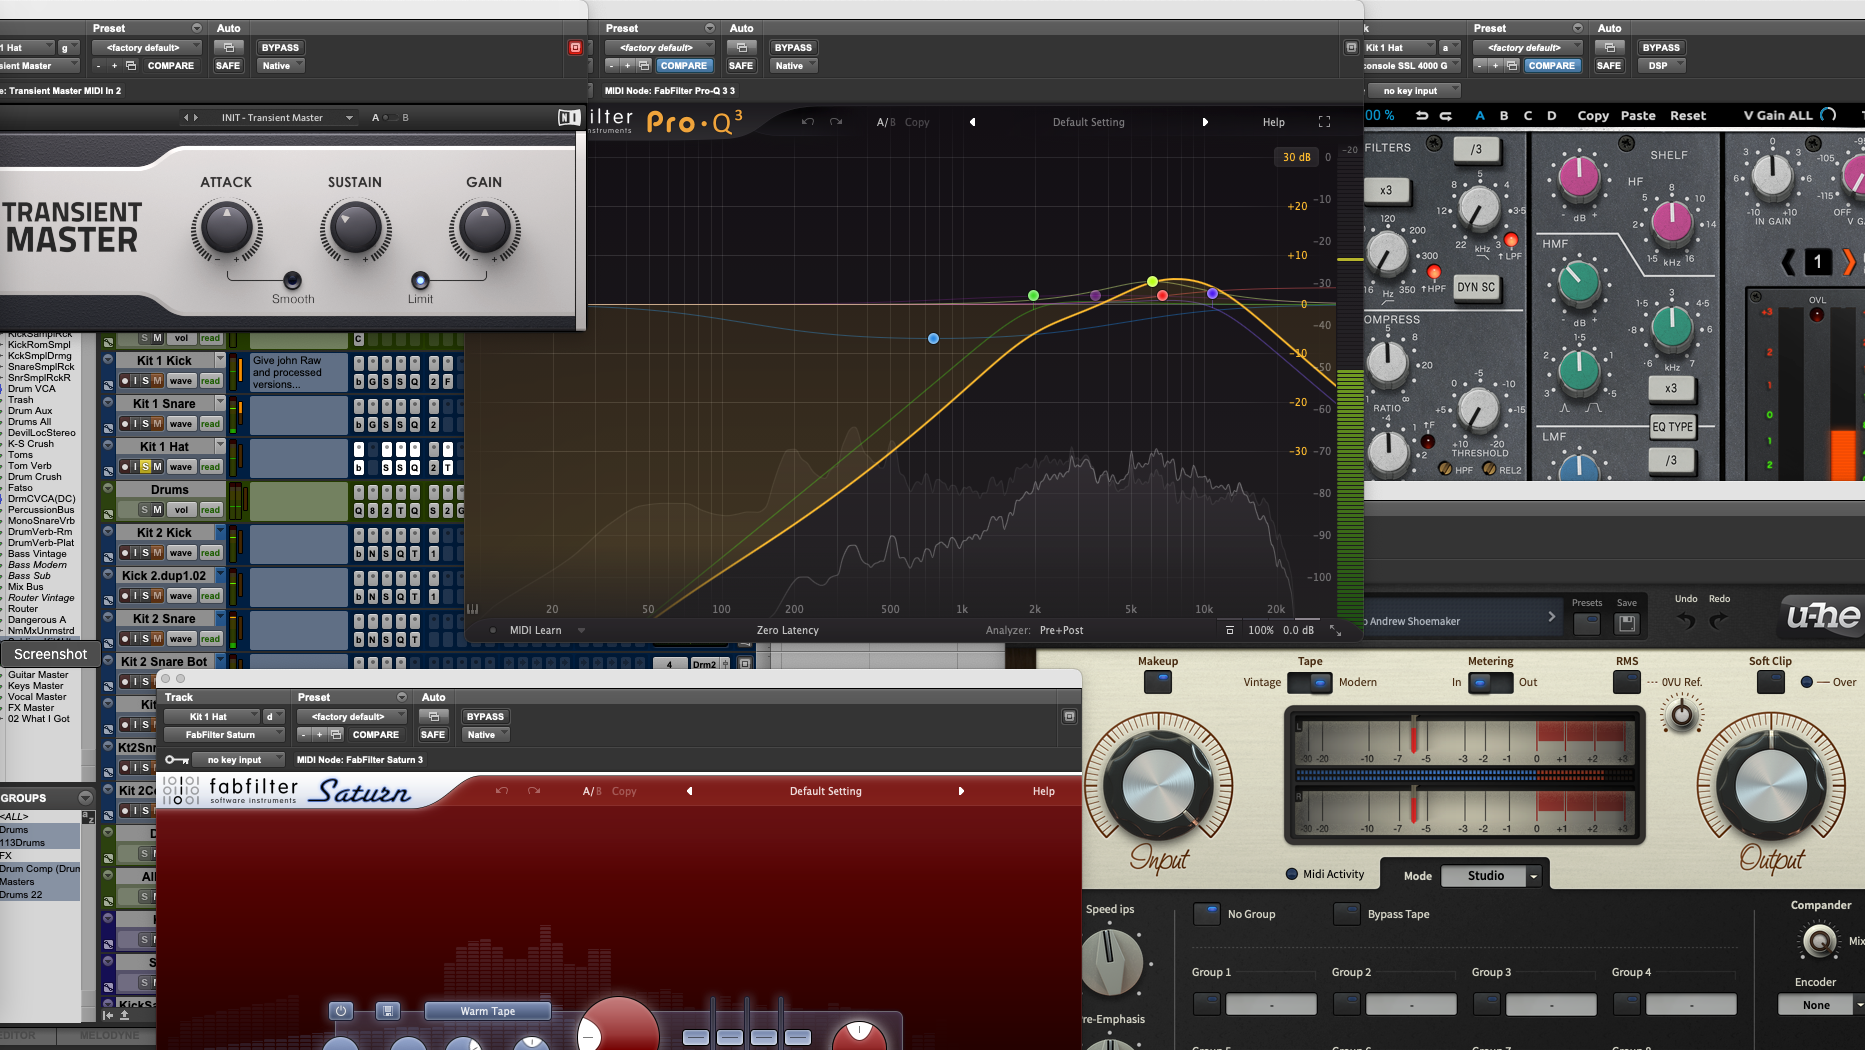Click SAFE in Transient Master window
Screen dimensions: 1865x1050
click(x=228, y=65)
